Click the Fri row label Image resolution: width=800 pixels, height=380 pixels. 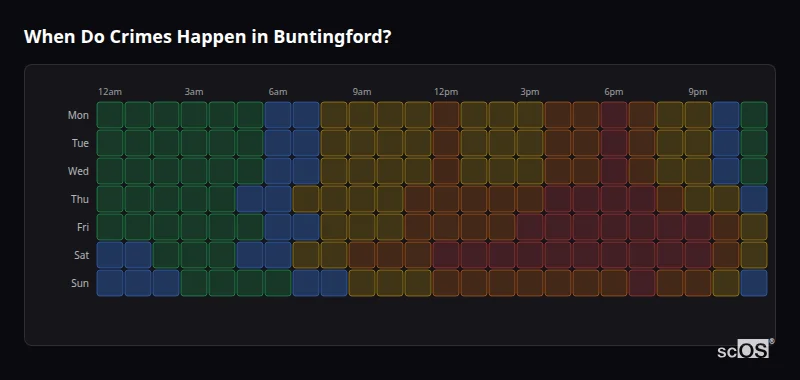pyautogui.click(x=83, y=227)
